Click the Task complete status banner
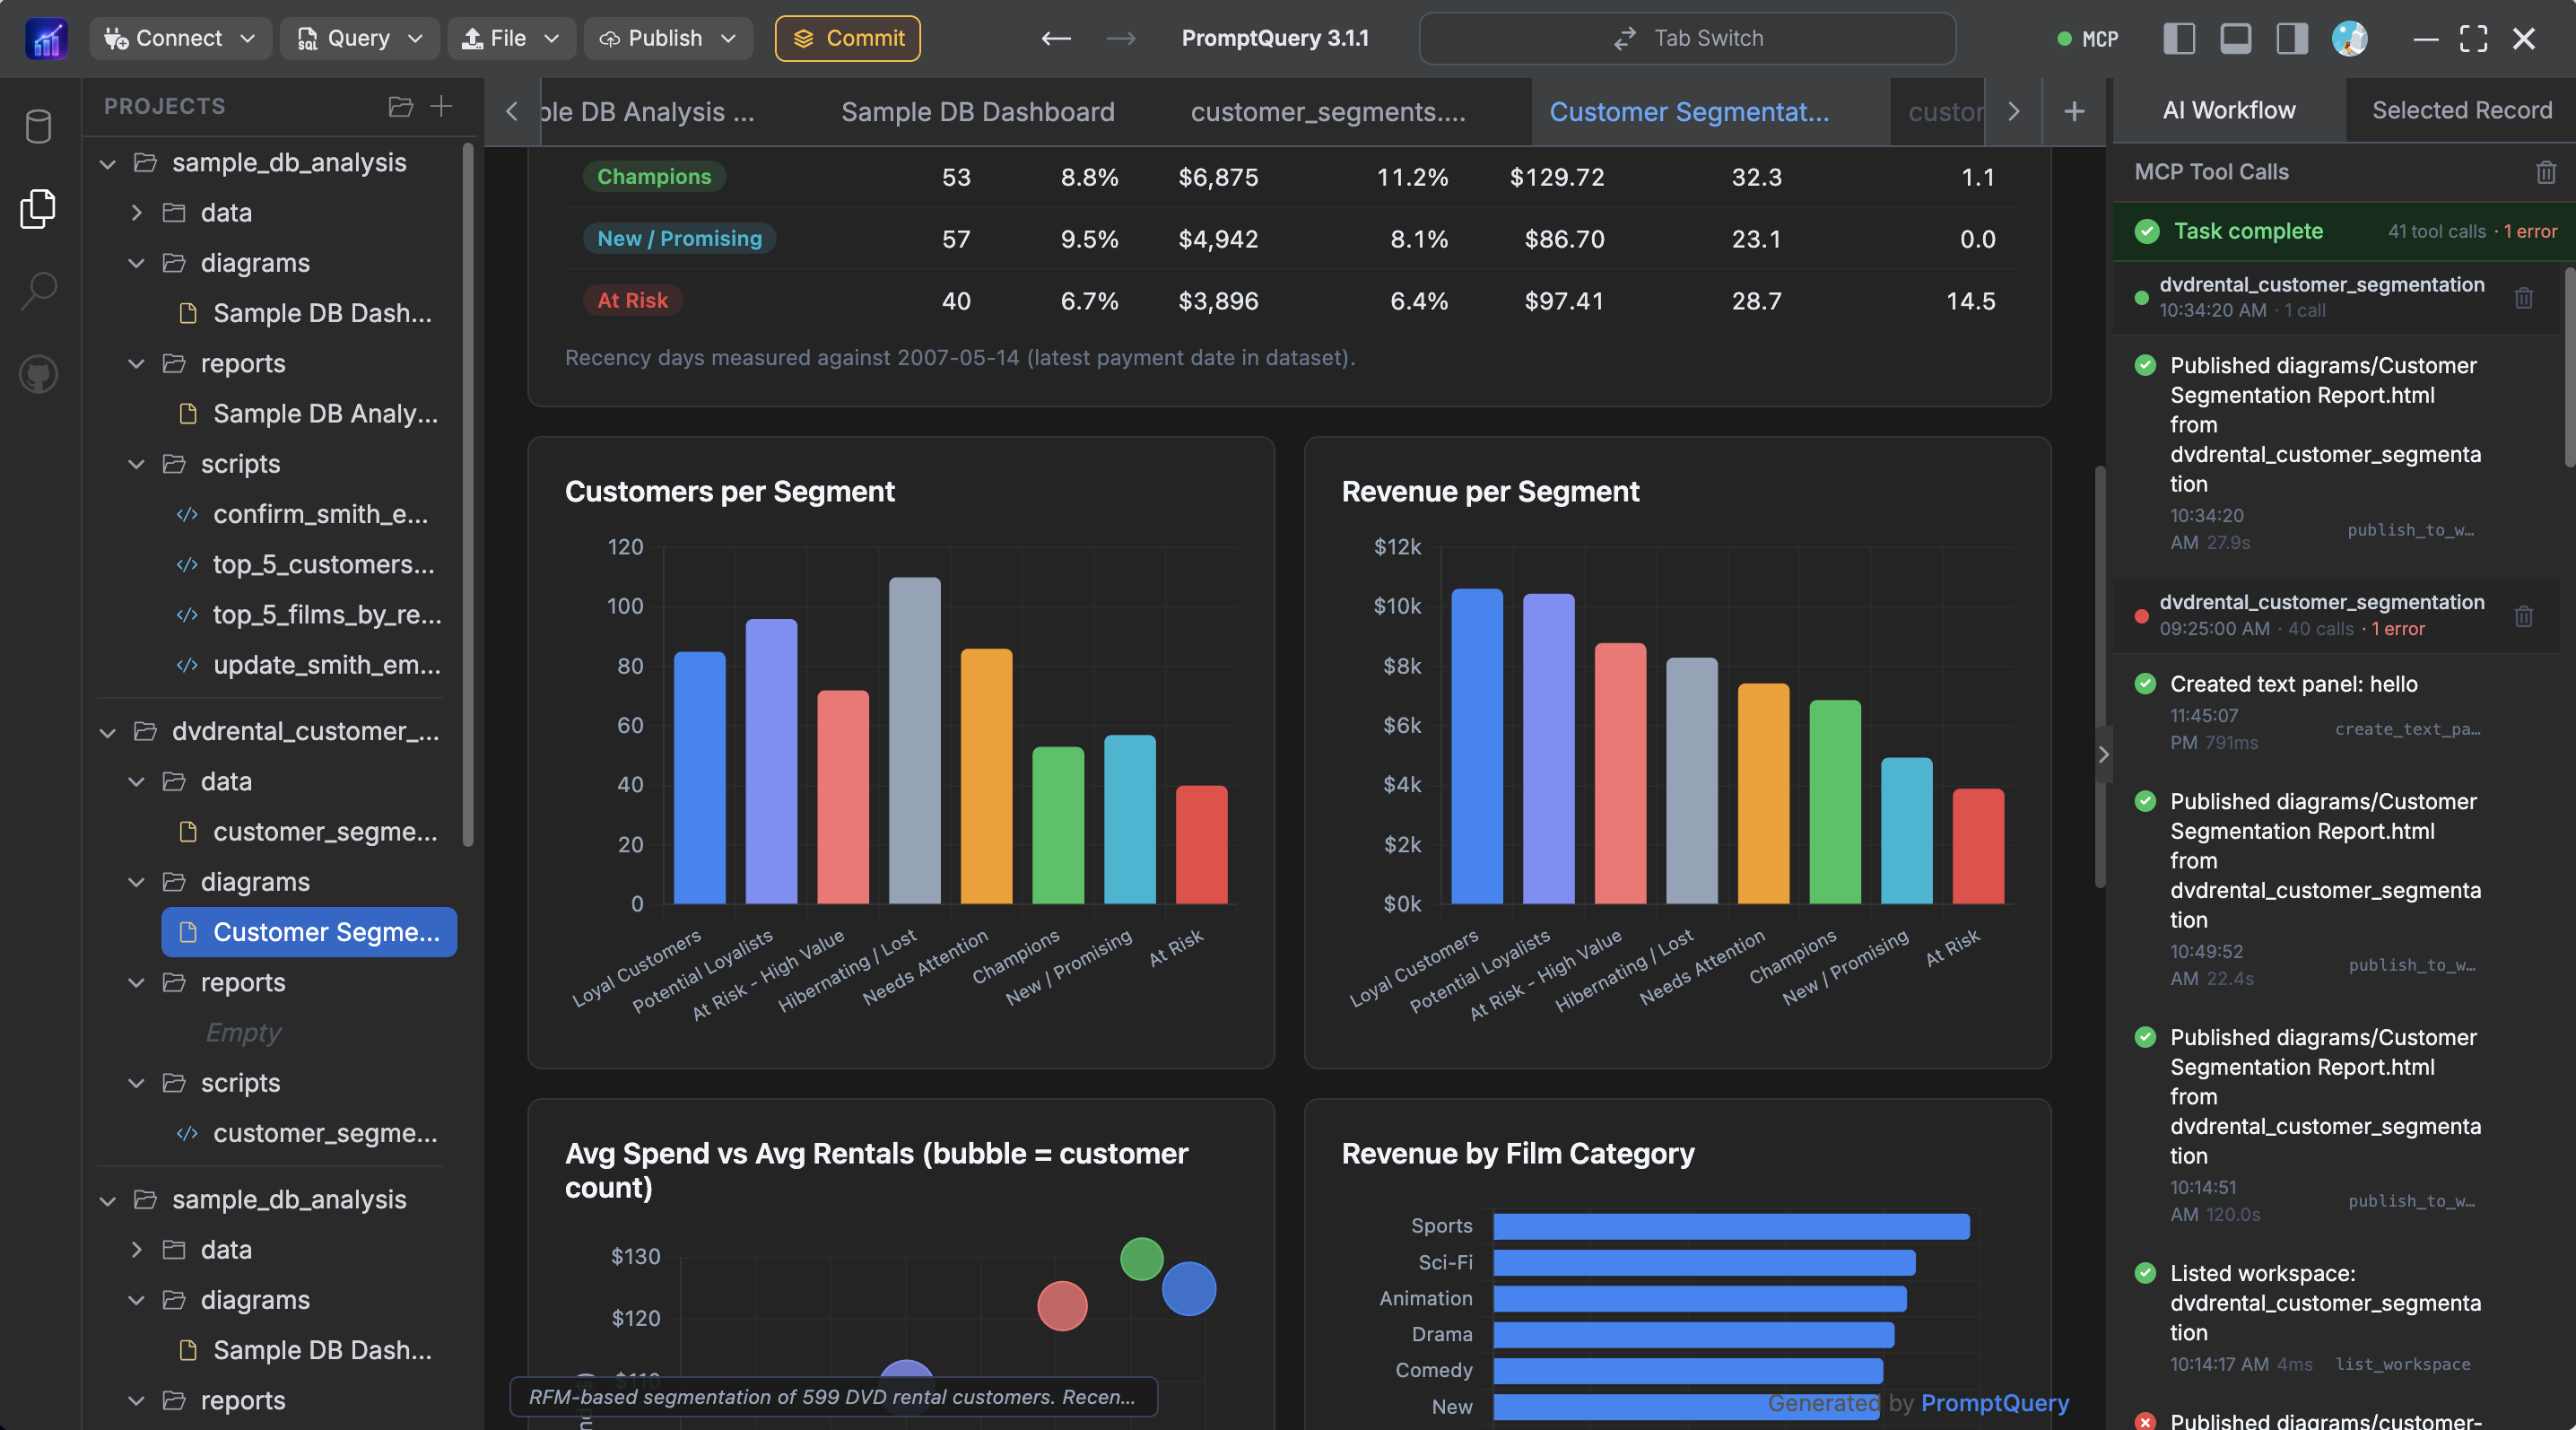This screenshot has height=1430, width=2576. (x=2344, y=231)
